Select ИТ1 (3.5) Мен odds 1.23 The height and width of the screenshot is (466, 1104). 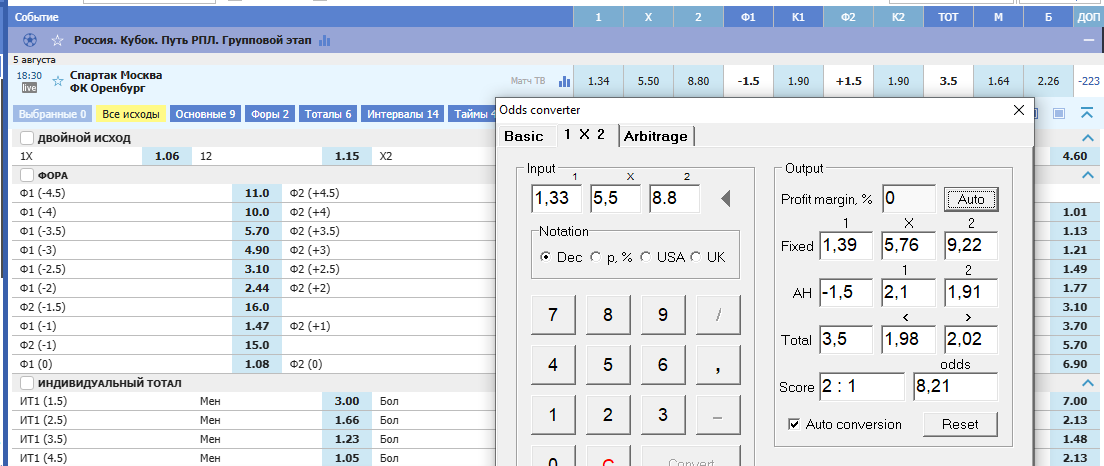pyautogui.click(x=347, y=439)
